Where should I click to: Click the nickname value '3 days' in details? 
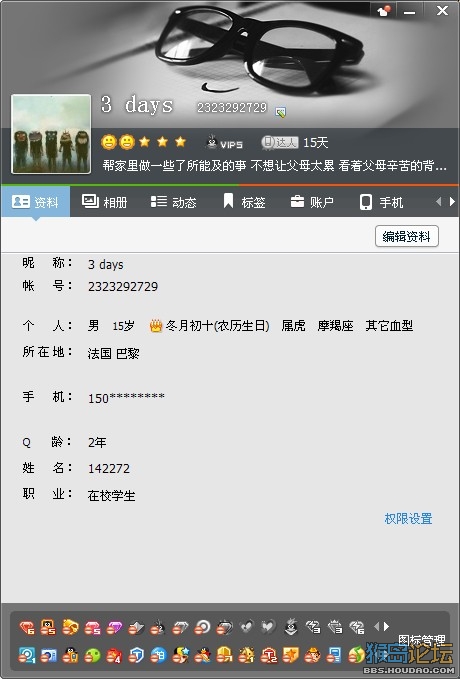106,264
